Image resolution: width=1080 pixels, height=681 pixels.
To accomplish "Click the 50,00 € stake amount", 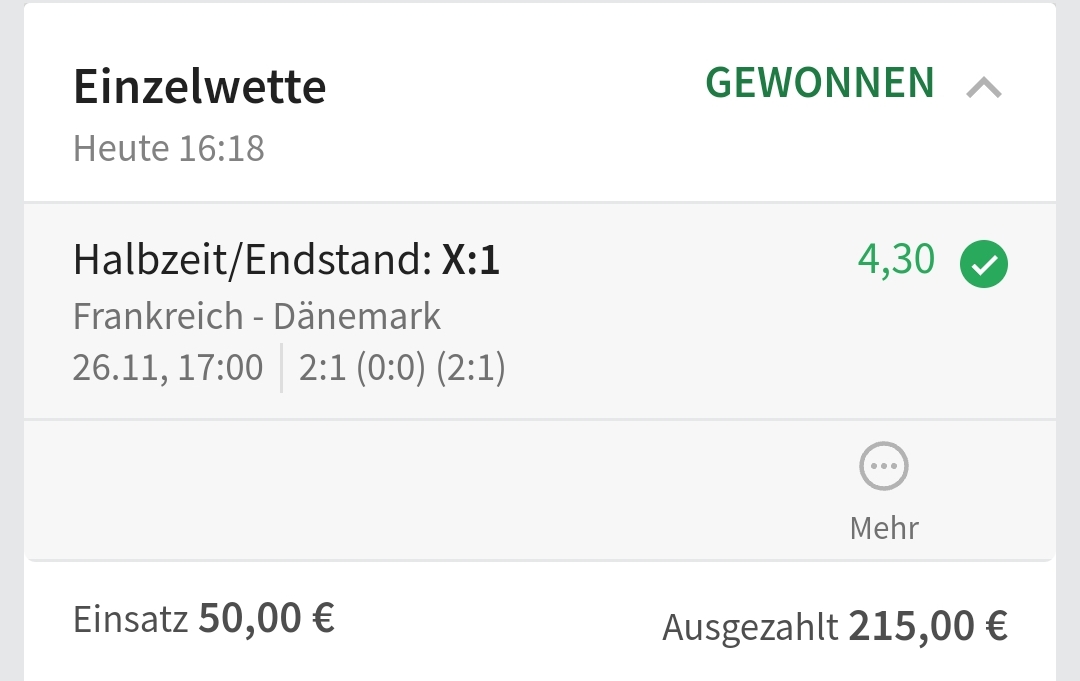I will pyautogui.click(x=266, y=619).
